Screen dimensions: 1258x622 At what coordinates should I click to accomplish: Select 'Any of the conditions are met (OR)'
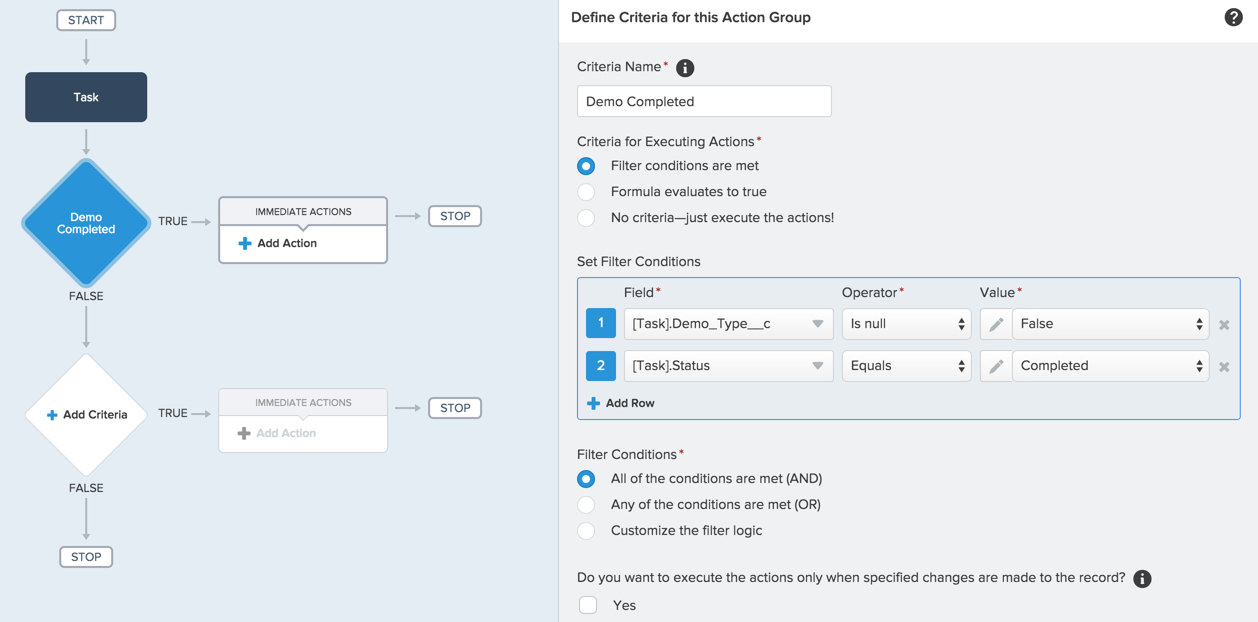[x=587, y=505]
